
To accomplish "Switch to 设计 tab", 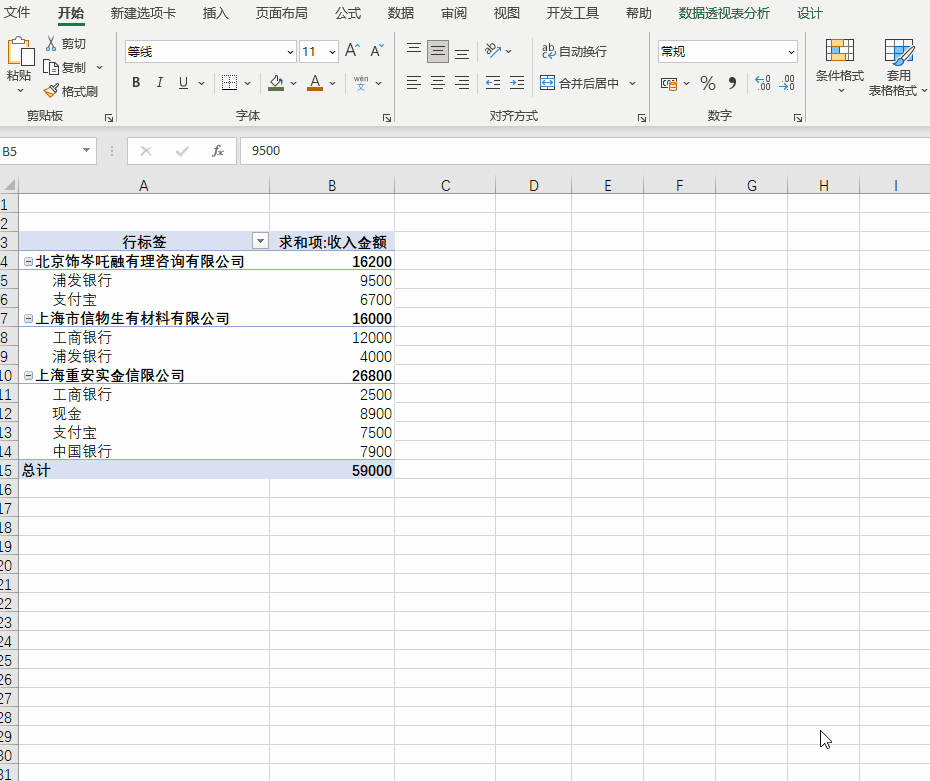I will tap(810, 13).
